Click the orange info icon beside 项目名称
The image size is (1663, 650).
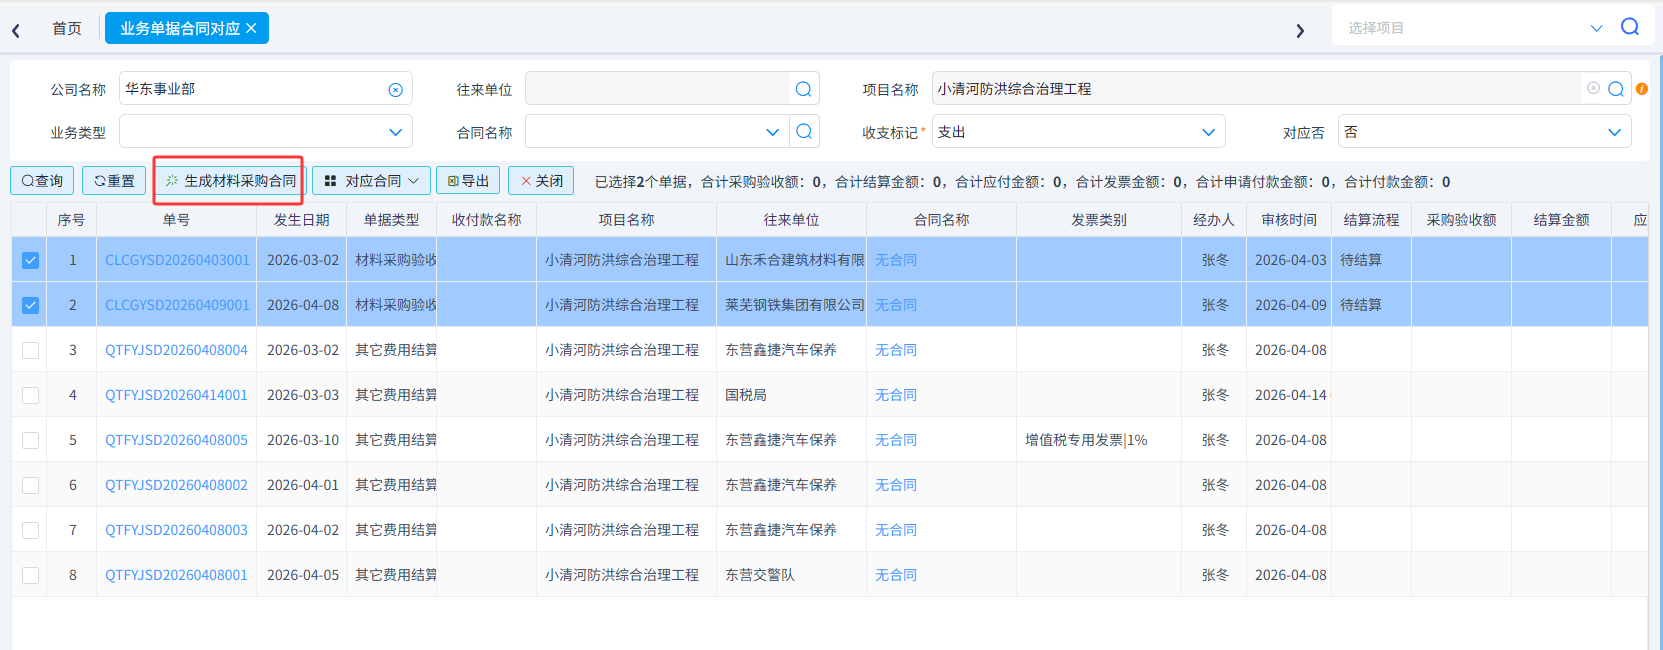(1641, 89)
